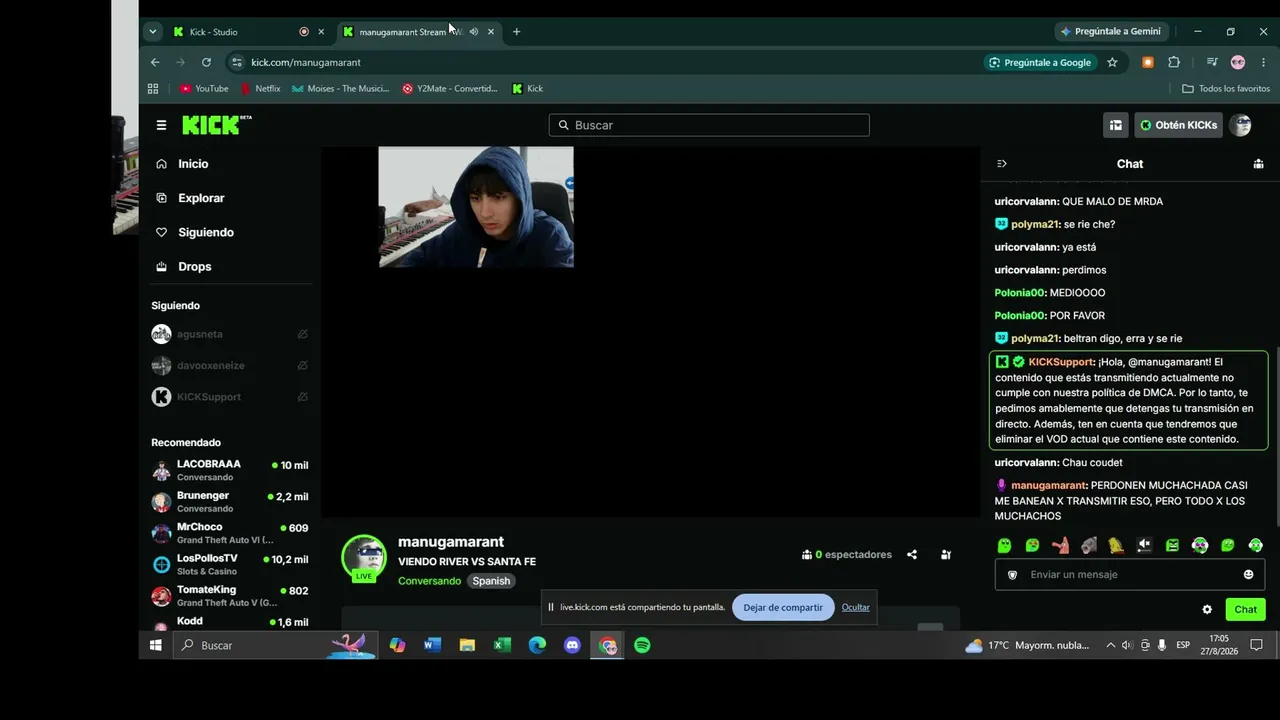Expand the Chrome tab search dropdown
The height and width of the screenshot is (720, 1280).
point(153,32)
